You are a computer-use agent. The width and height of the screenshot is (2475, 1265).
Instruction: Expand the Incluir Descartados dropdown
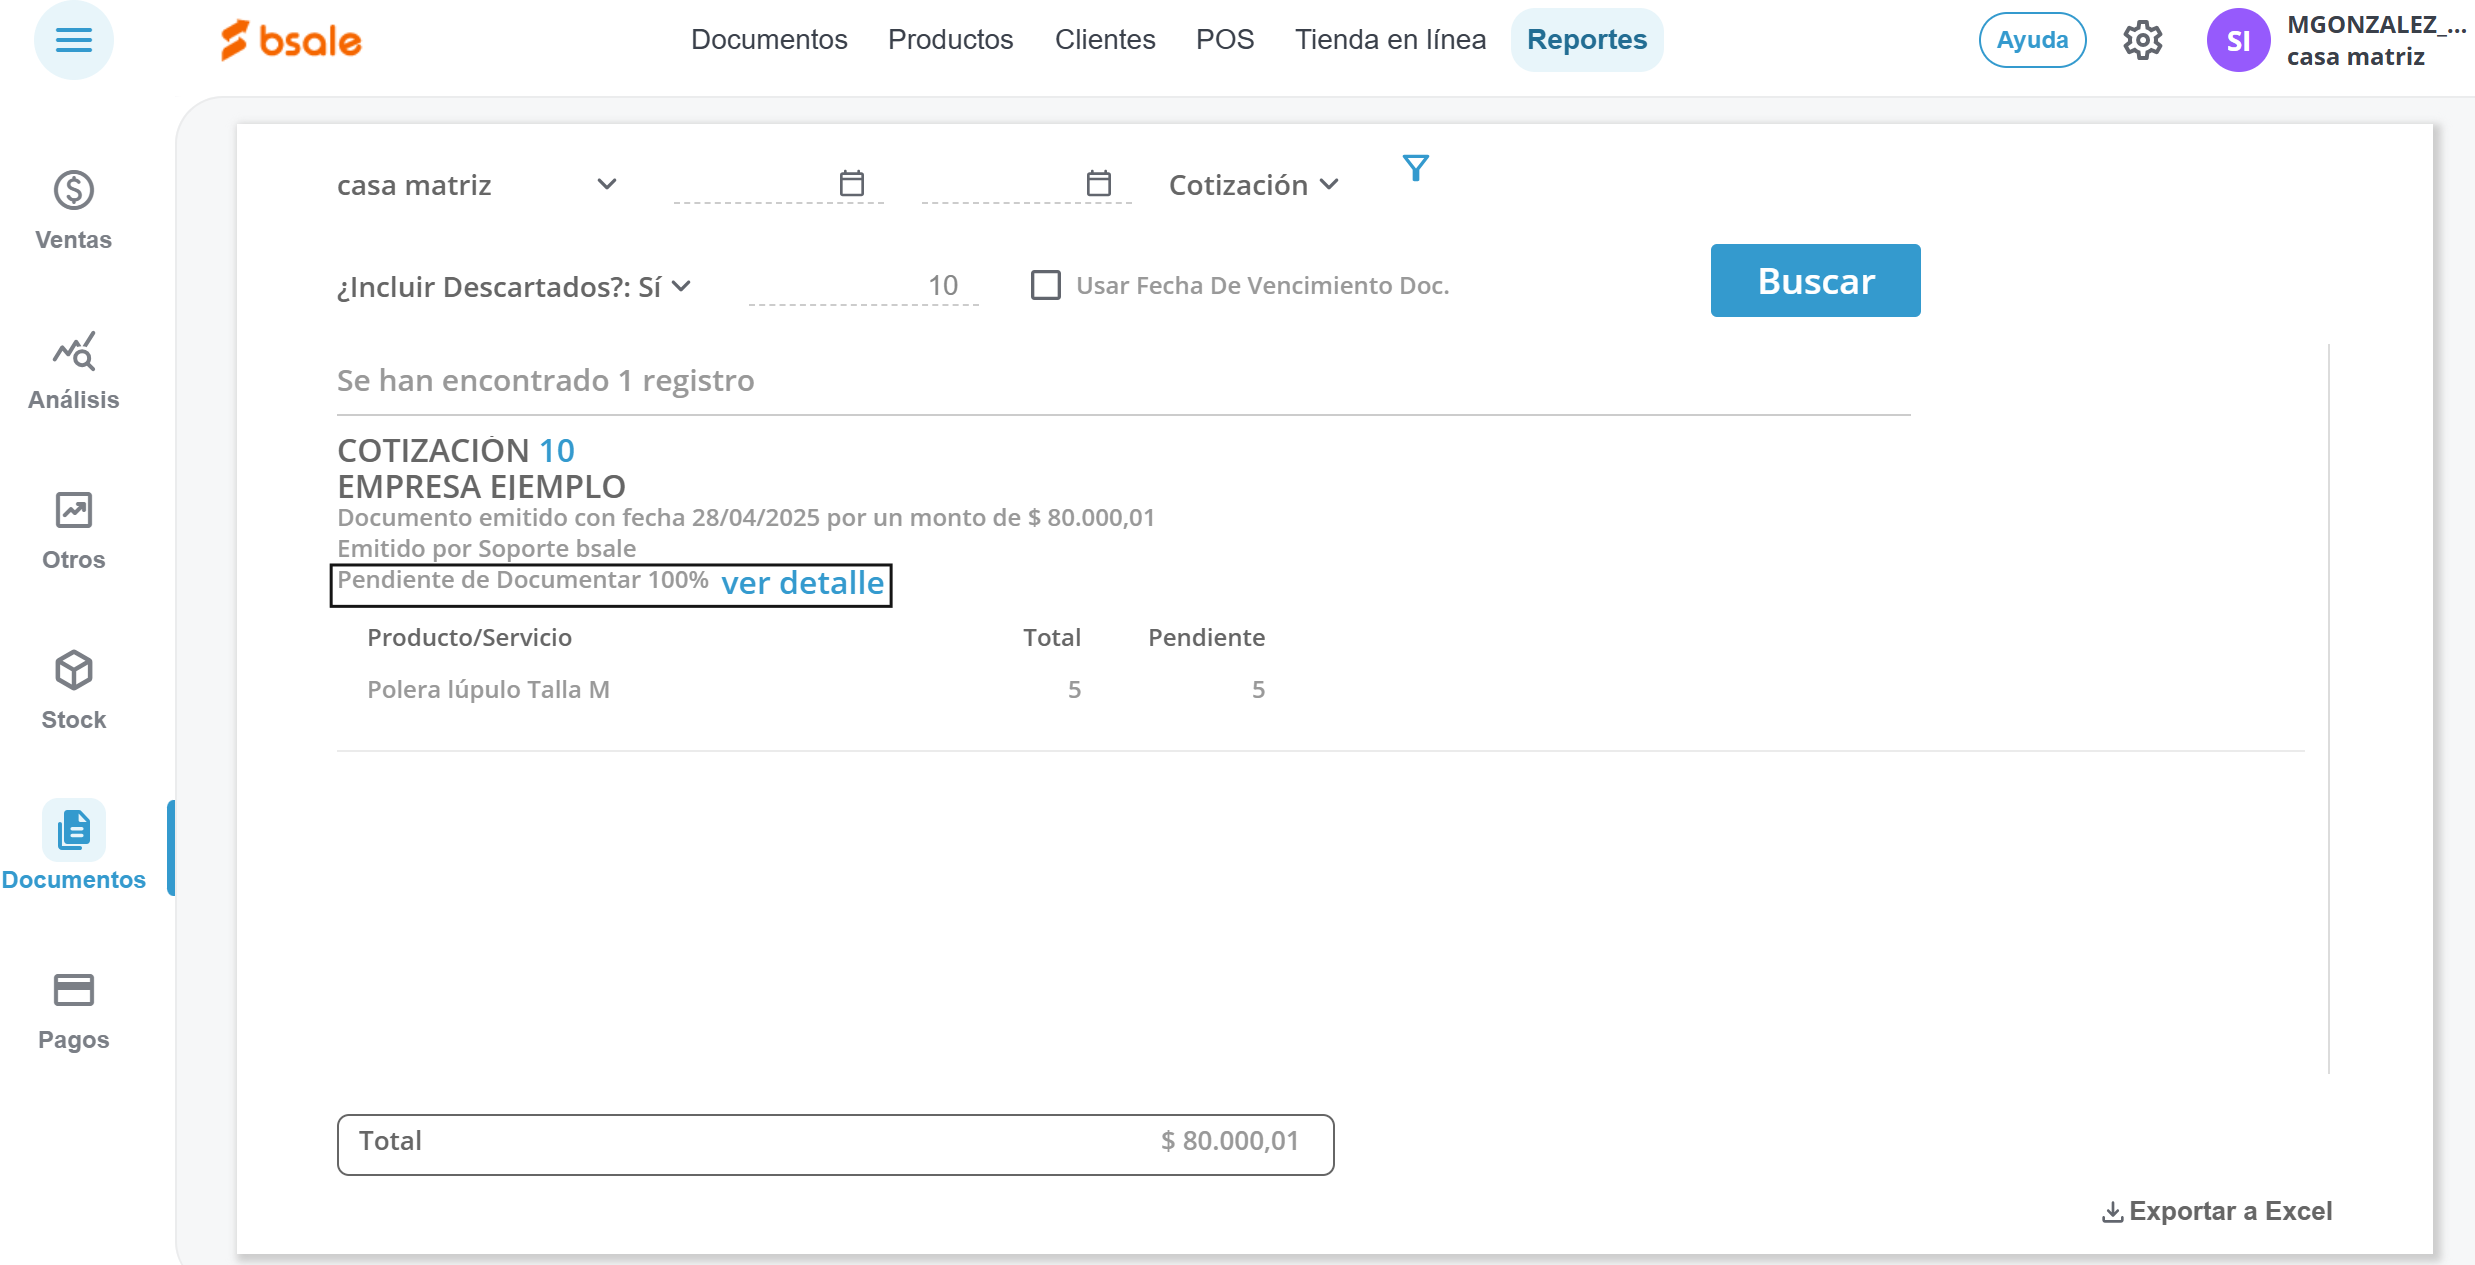click(x=514, y=287)
